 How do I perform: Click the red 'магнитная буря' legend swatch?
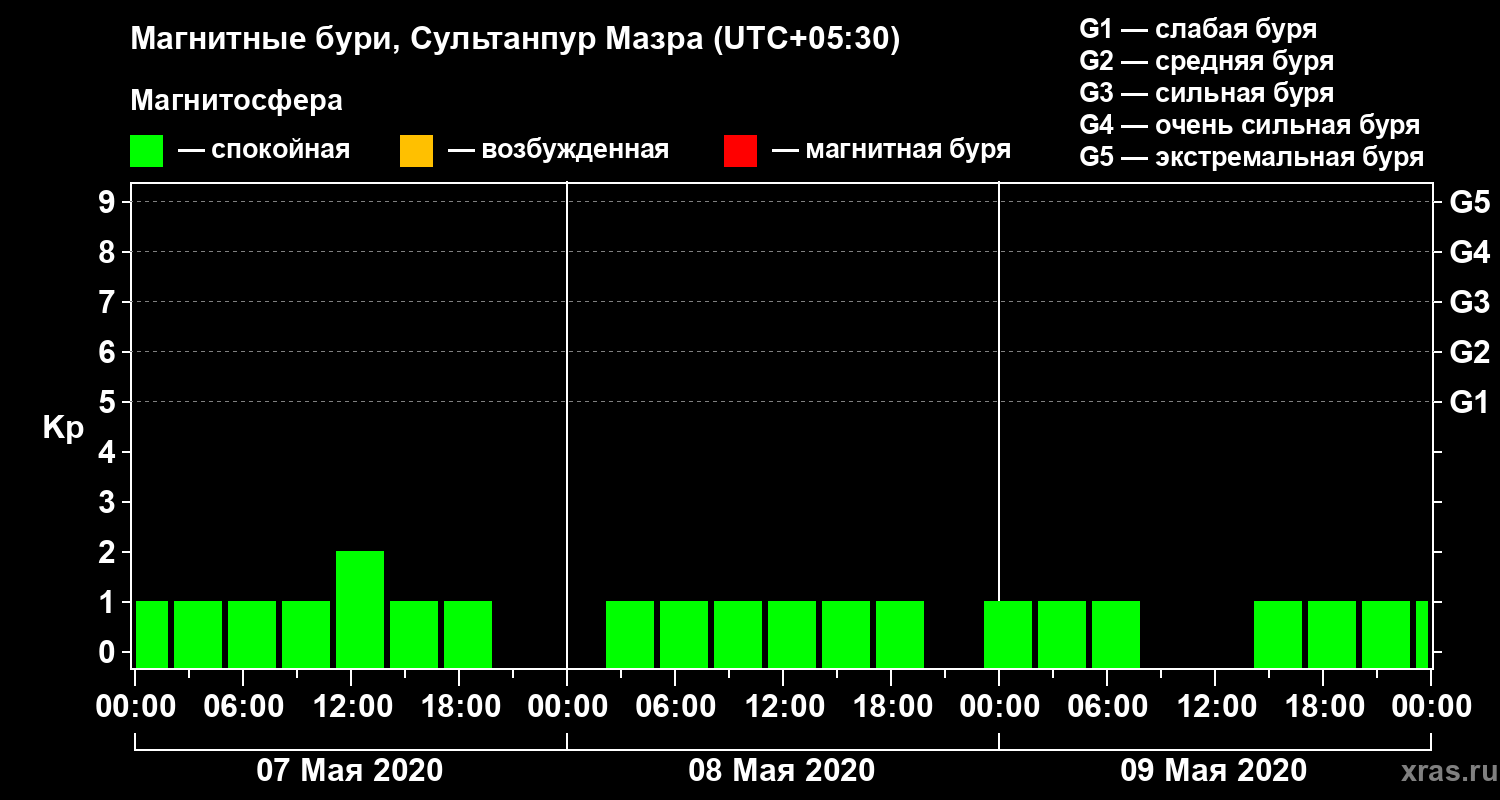tap(740, 151)
